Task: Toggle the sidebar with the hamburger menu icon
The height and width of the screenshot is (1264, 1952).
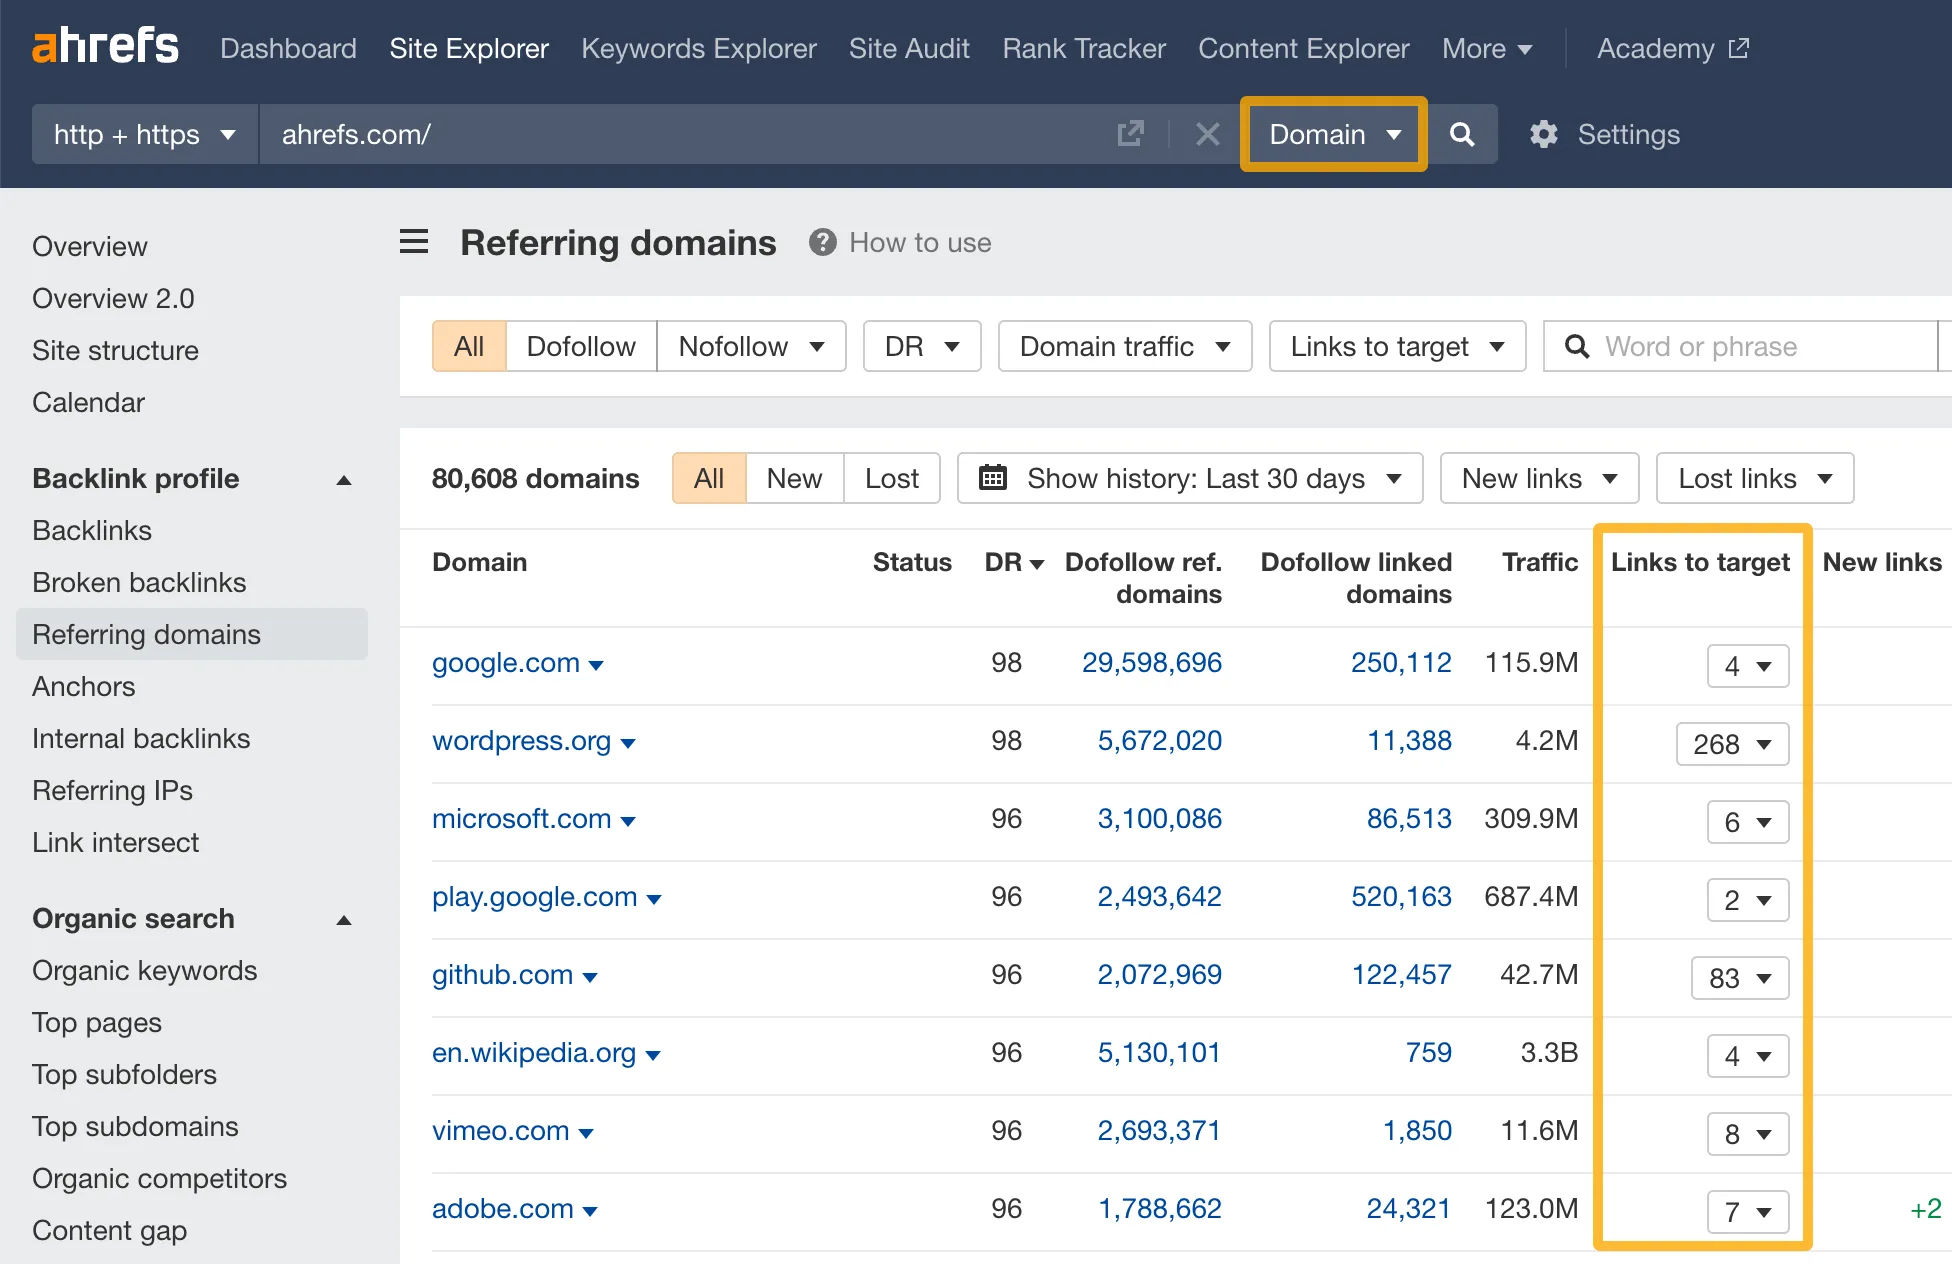Action: pyautogui.click(x=414, y=242)
